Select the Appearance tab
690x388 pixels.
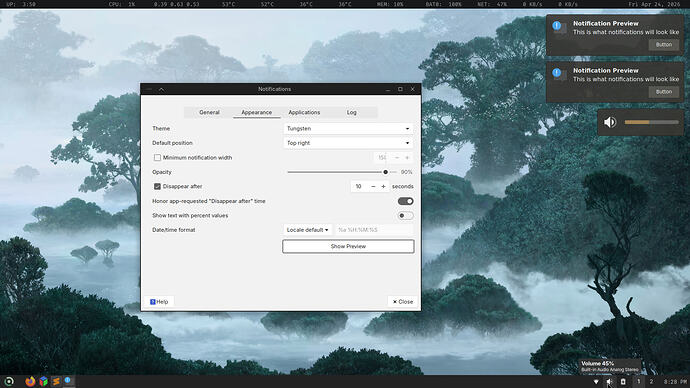pos(257,112)
